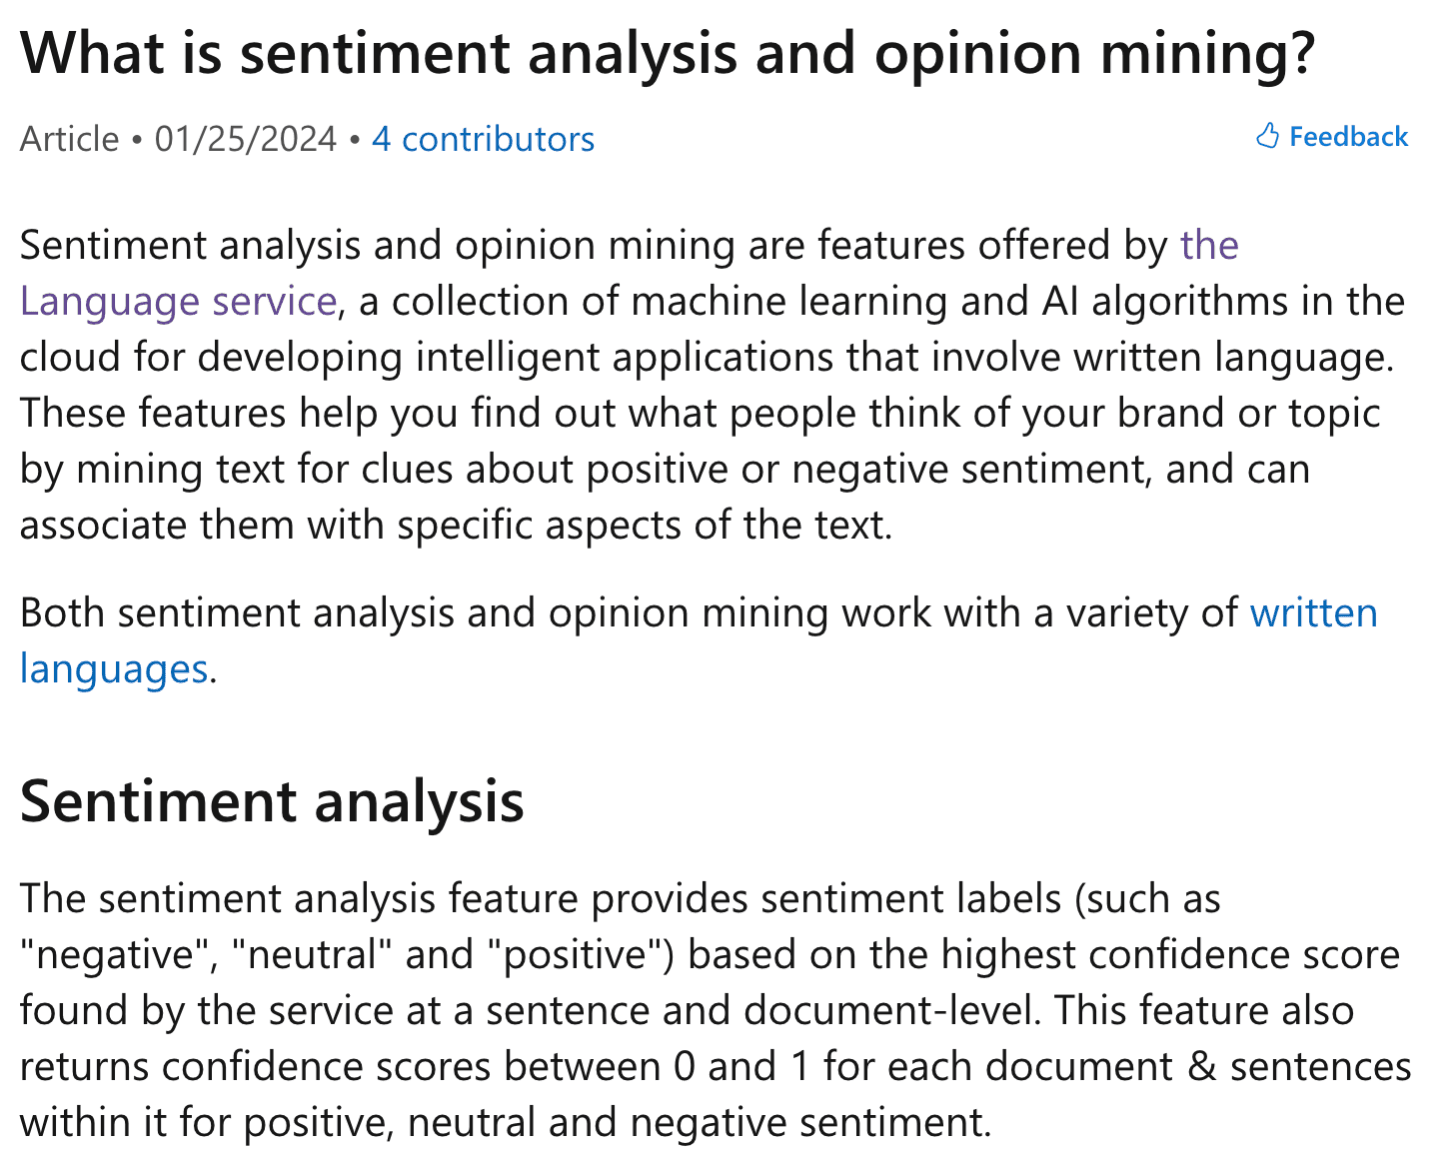Follow the 'Language service' link
This screenshot has height=1164, width=1446.
click(x=178, y=301)
